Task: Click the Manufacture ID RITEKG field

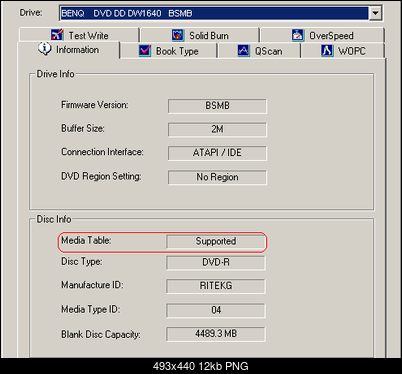Action: 216,286
